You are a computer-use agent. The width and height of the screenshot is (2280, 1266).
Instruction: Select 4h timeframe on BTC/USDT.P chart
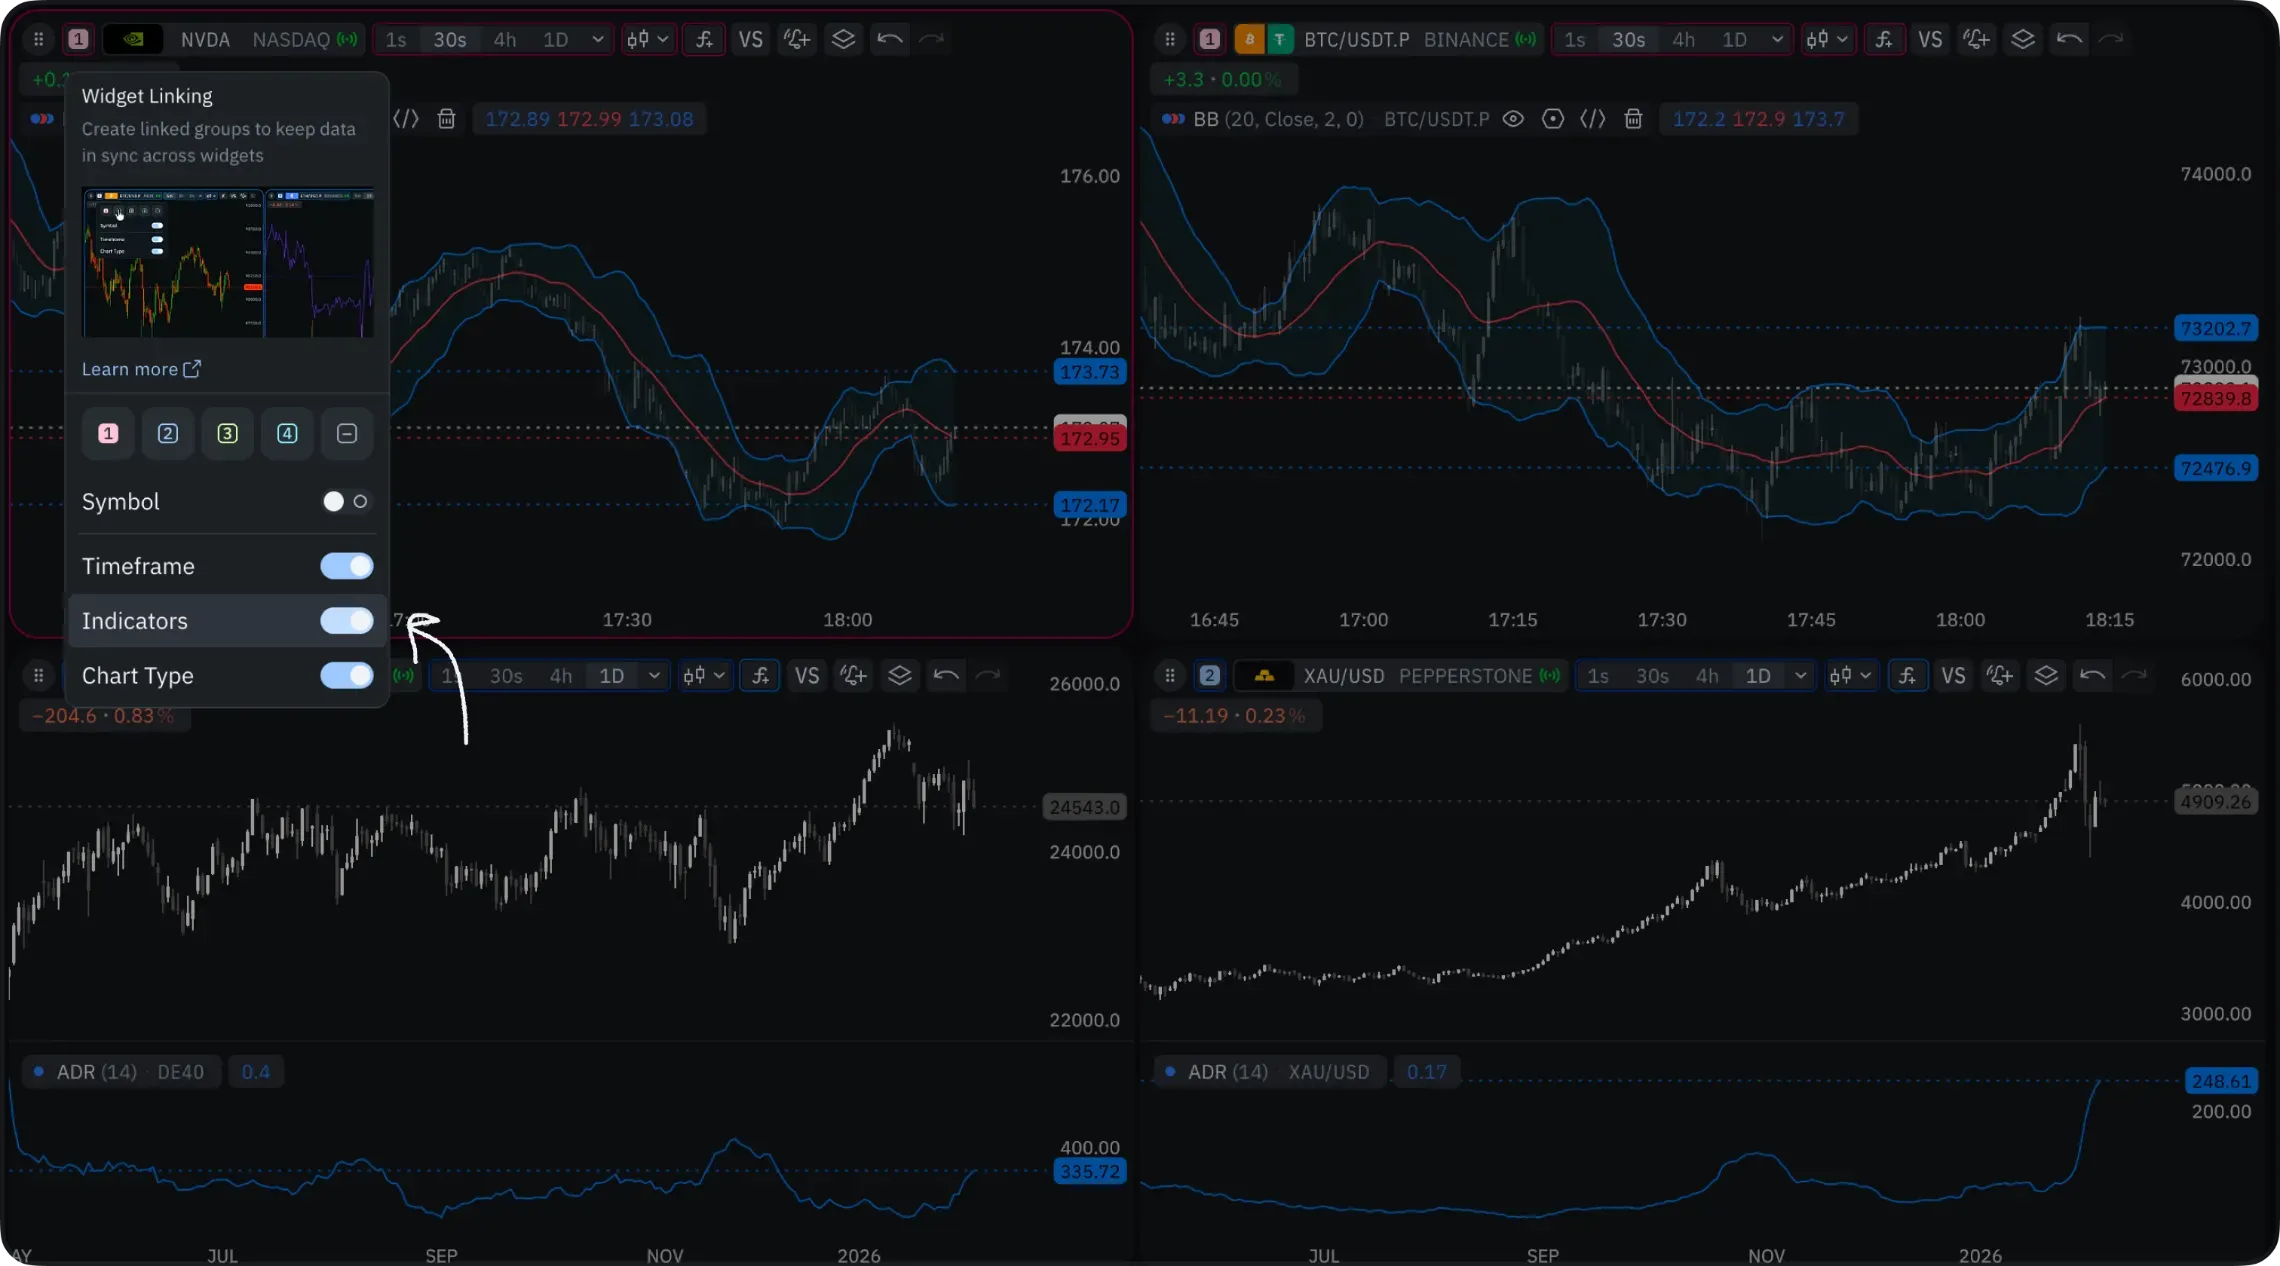point(1684,39)
